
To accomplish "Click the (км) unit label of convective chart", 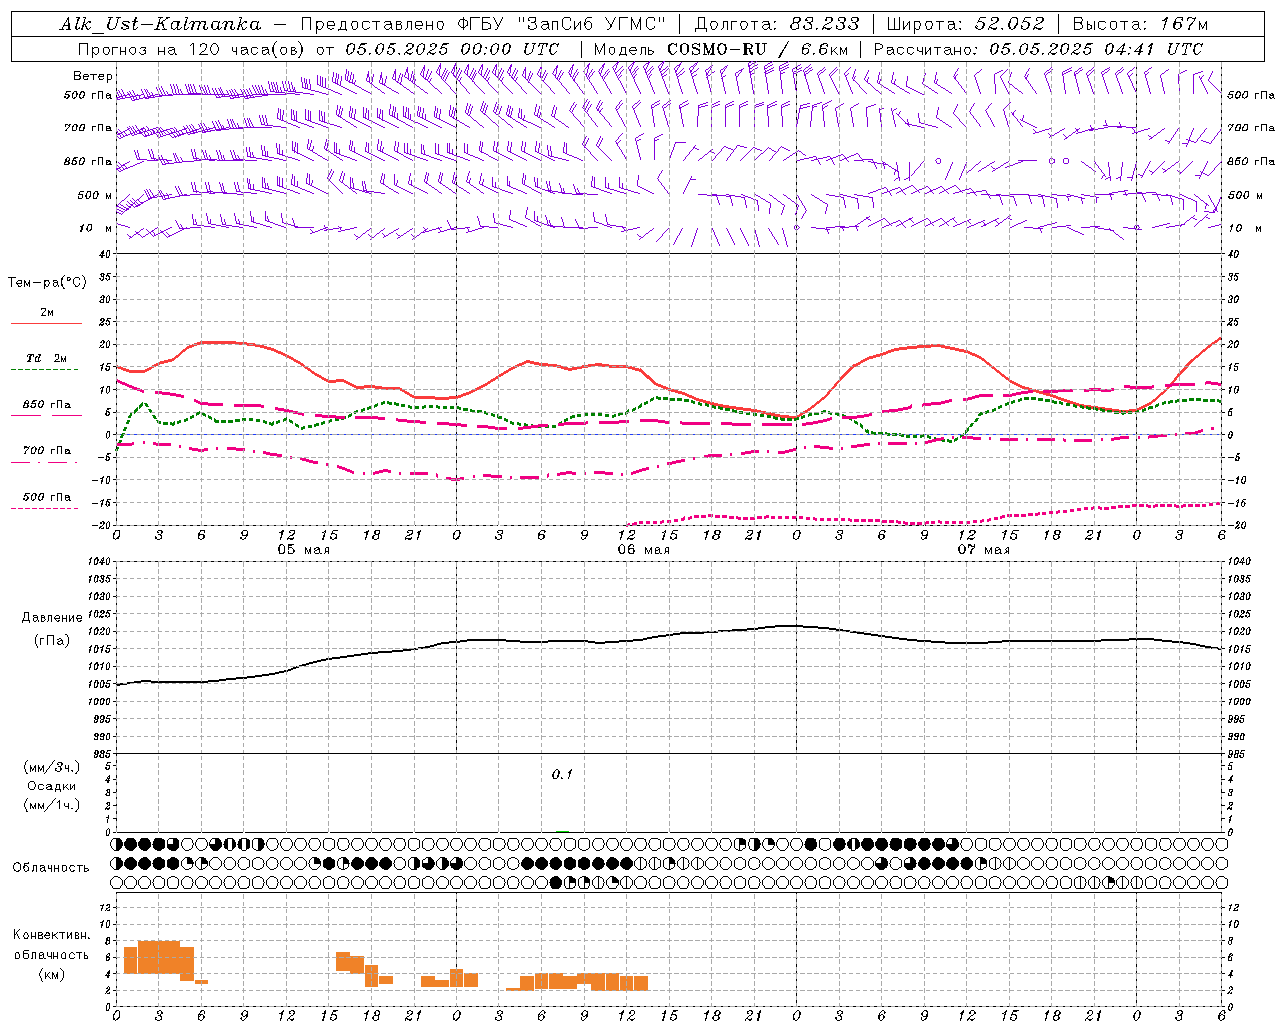I will point(52,974).
